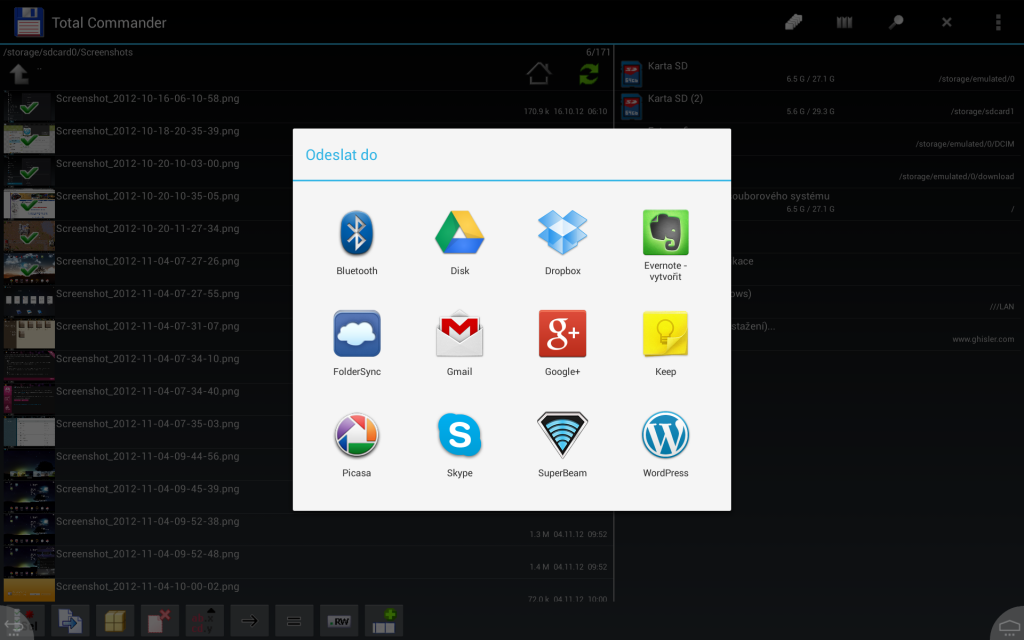Tap thumbnail of Screenshot_2012-11-04-07-31-07.png
The width and height of the screenshot is (1024, 640).
point(29,335)
